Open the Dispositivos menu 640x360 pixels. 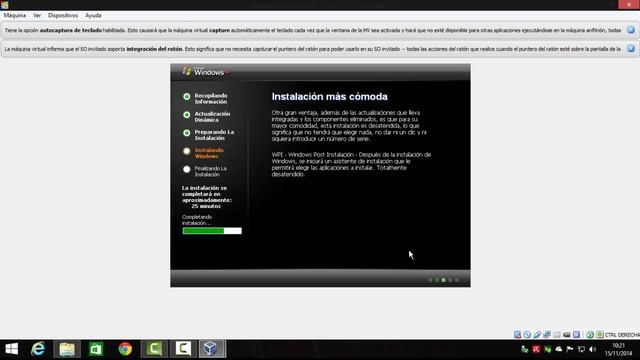63,16
